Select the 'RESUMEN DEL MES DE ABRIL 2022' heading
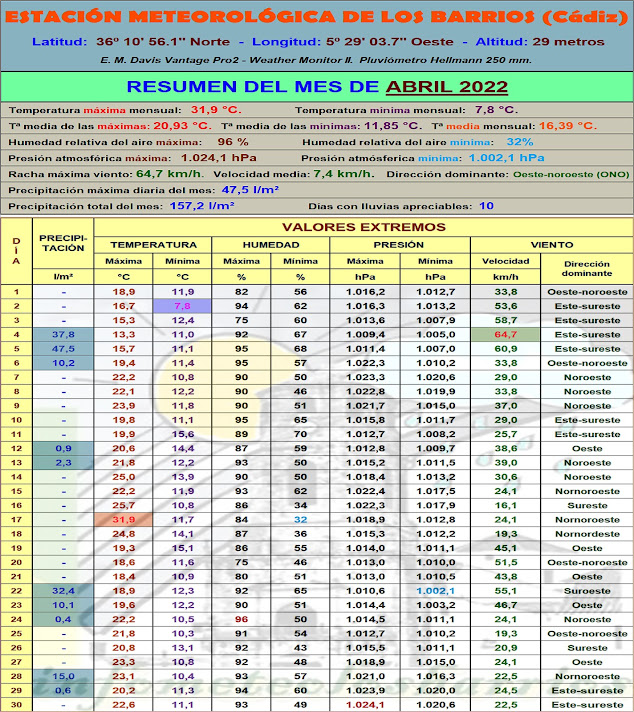Viewport: 634px width, 712px height. point(317,86)
